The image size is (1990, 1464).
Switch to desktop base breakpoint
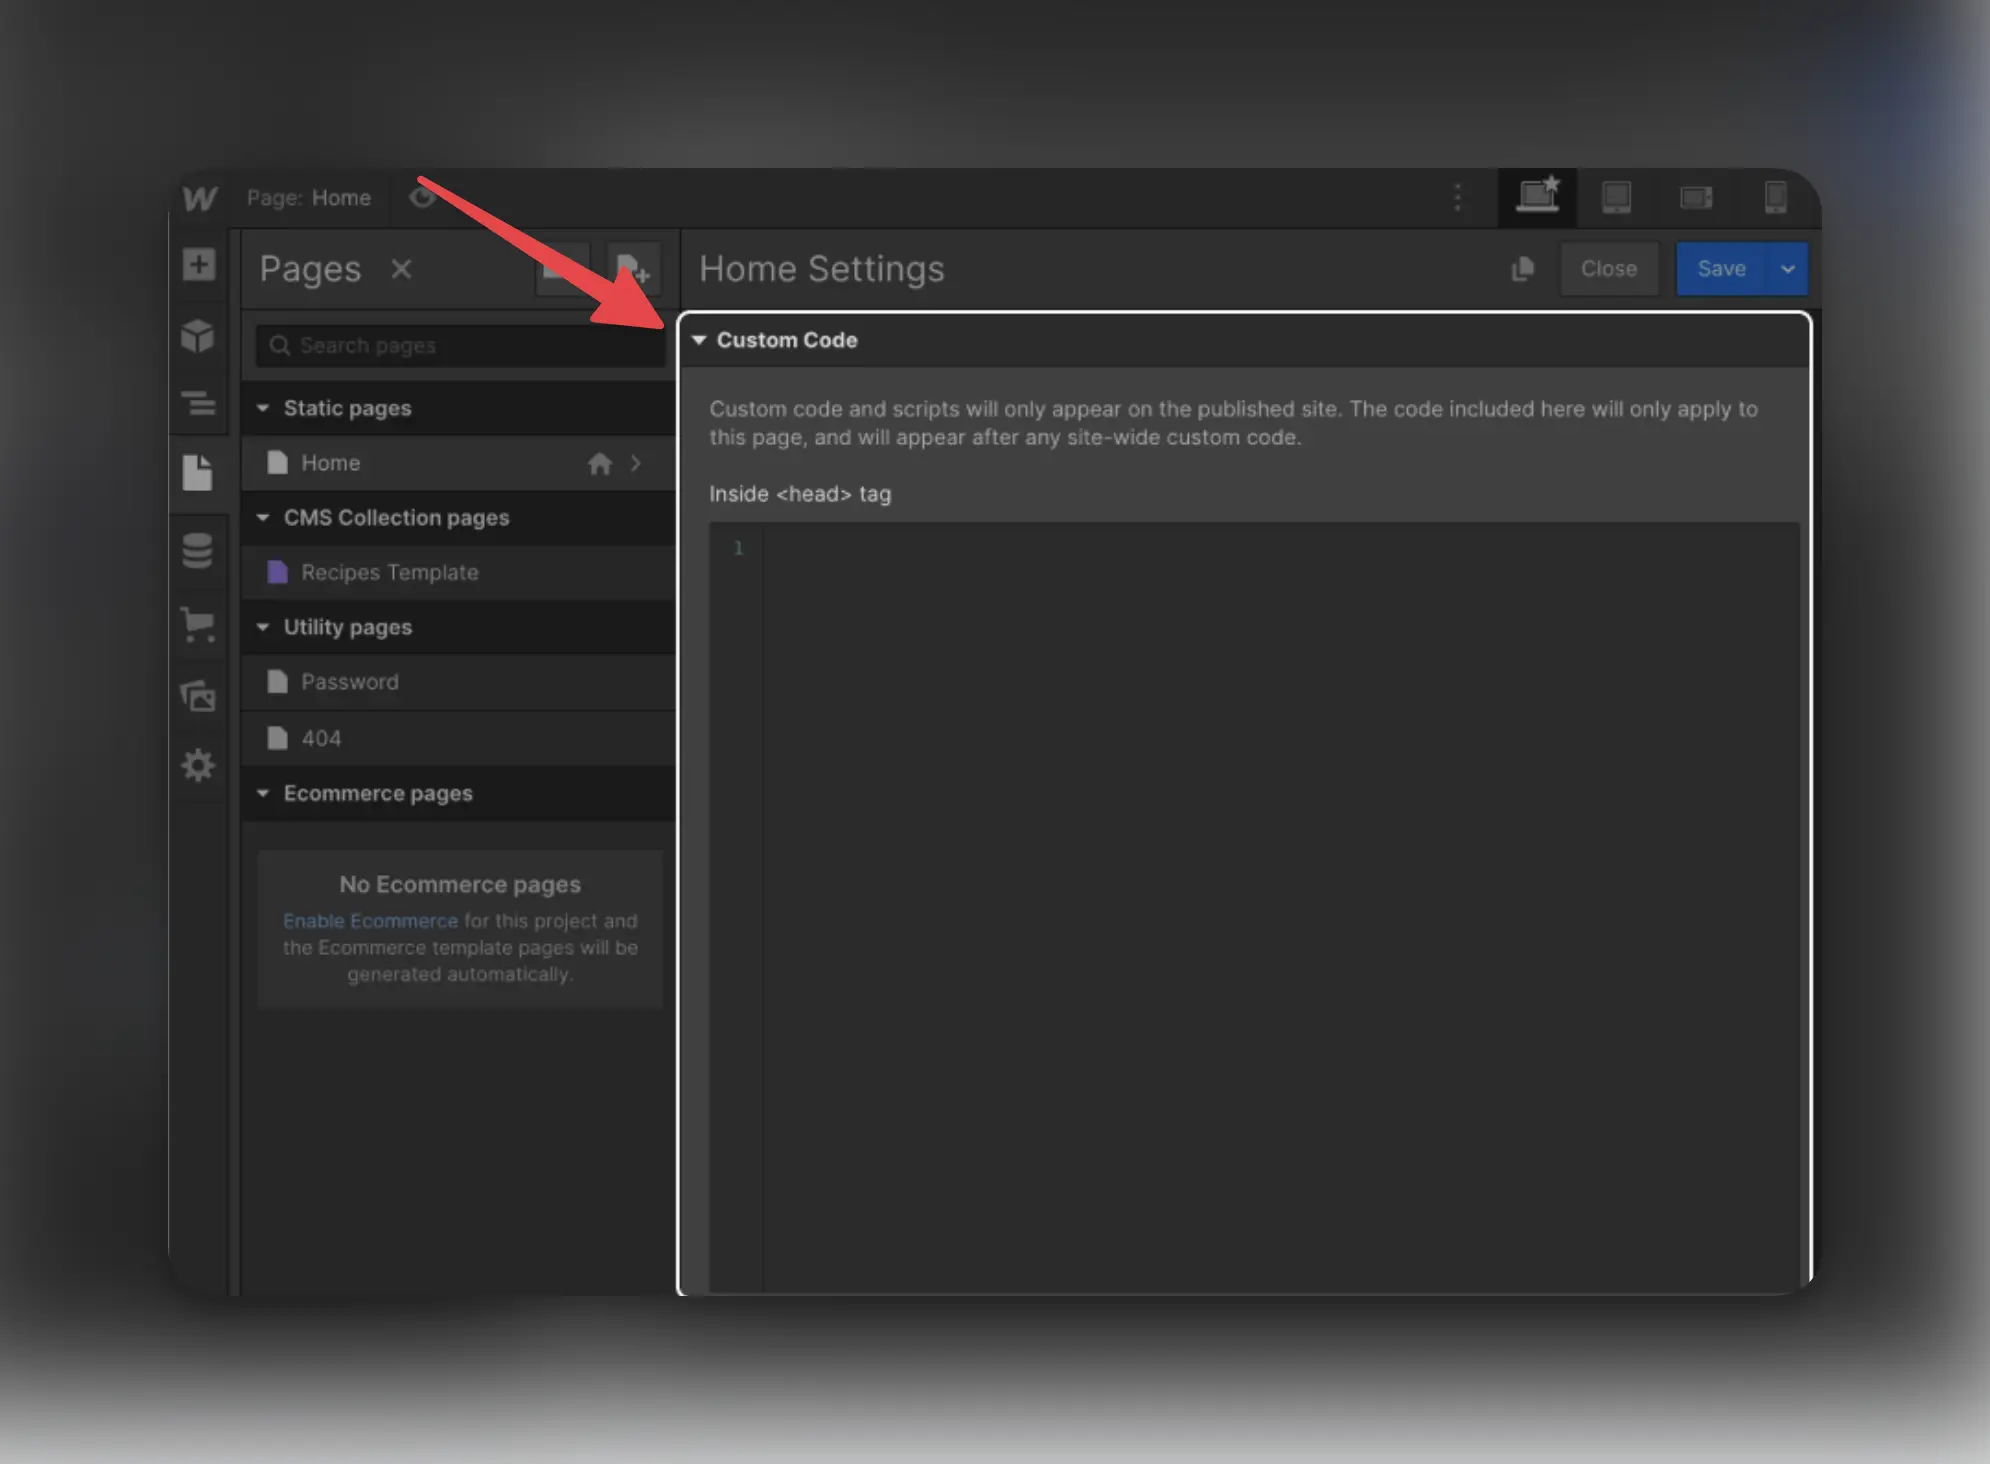pos(1538,197)
